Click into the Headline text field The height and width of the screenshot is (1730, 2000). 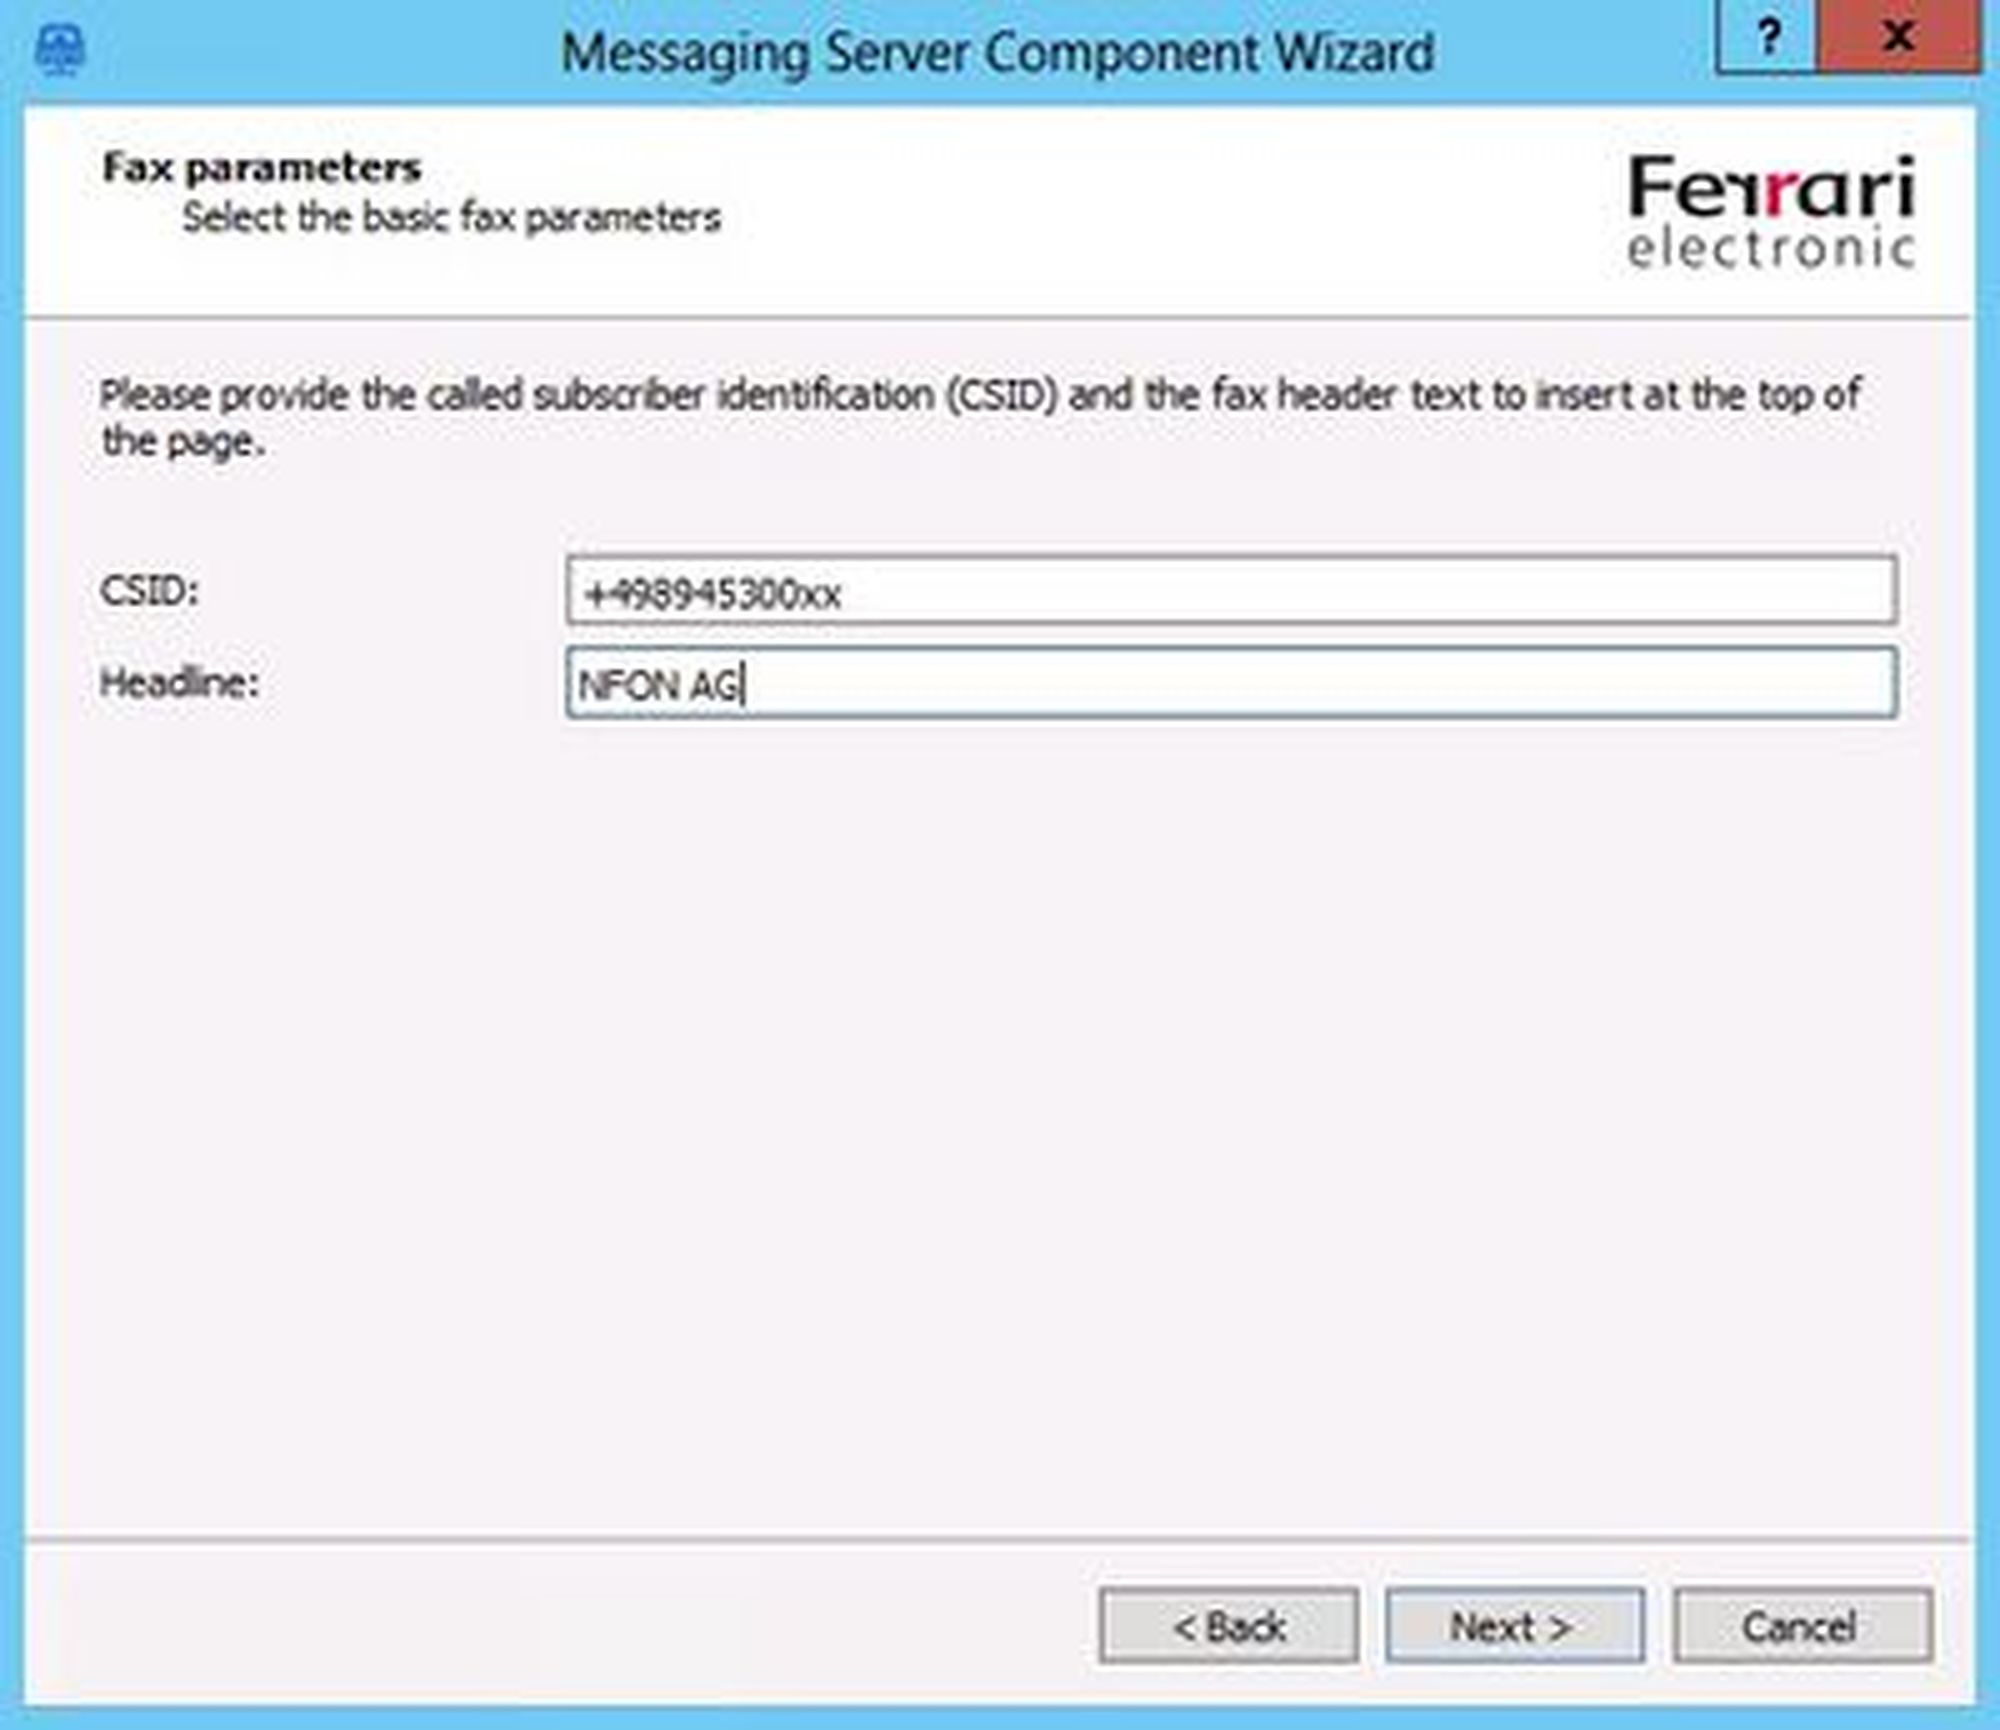tap(1230, 684)
